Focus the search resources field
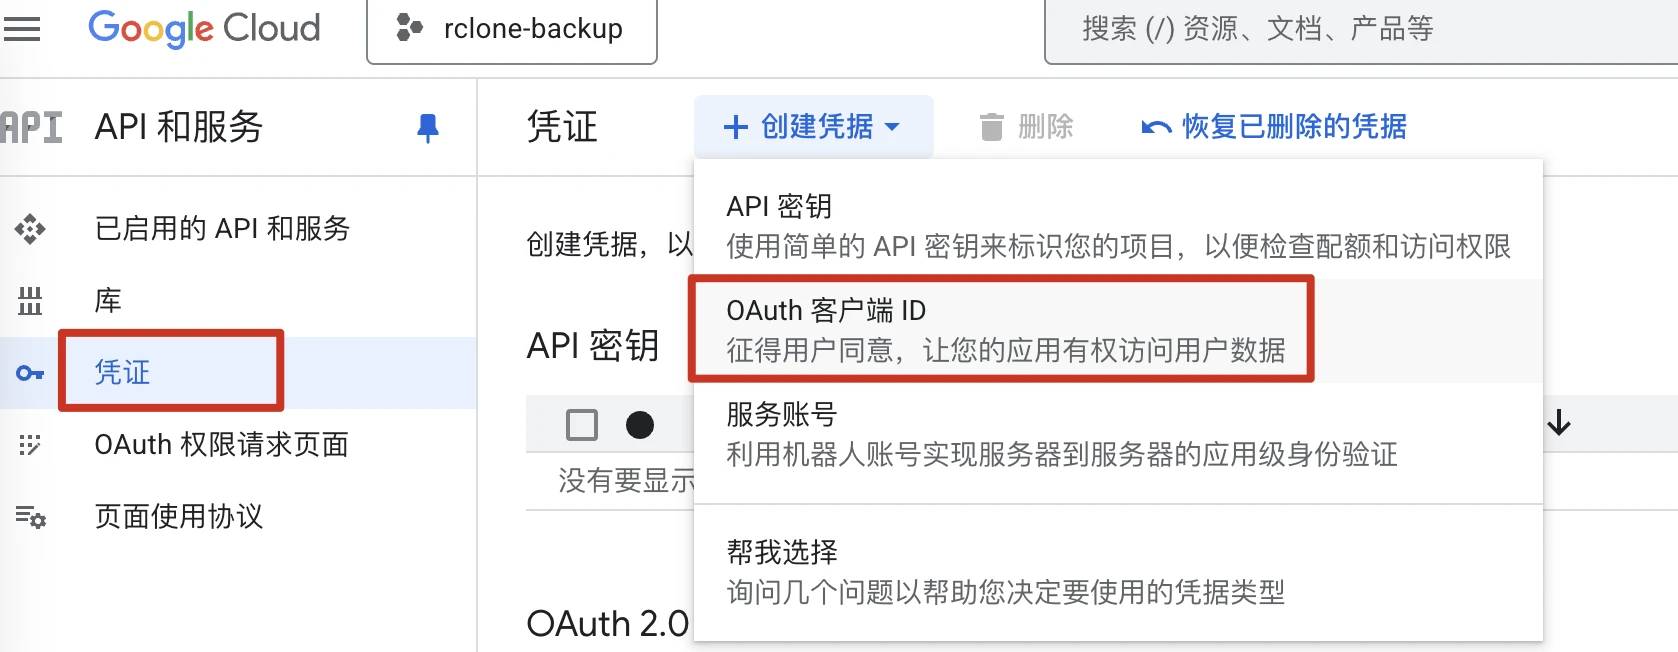This screenshot has height=652, width=1678. tap(1361, 30)
